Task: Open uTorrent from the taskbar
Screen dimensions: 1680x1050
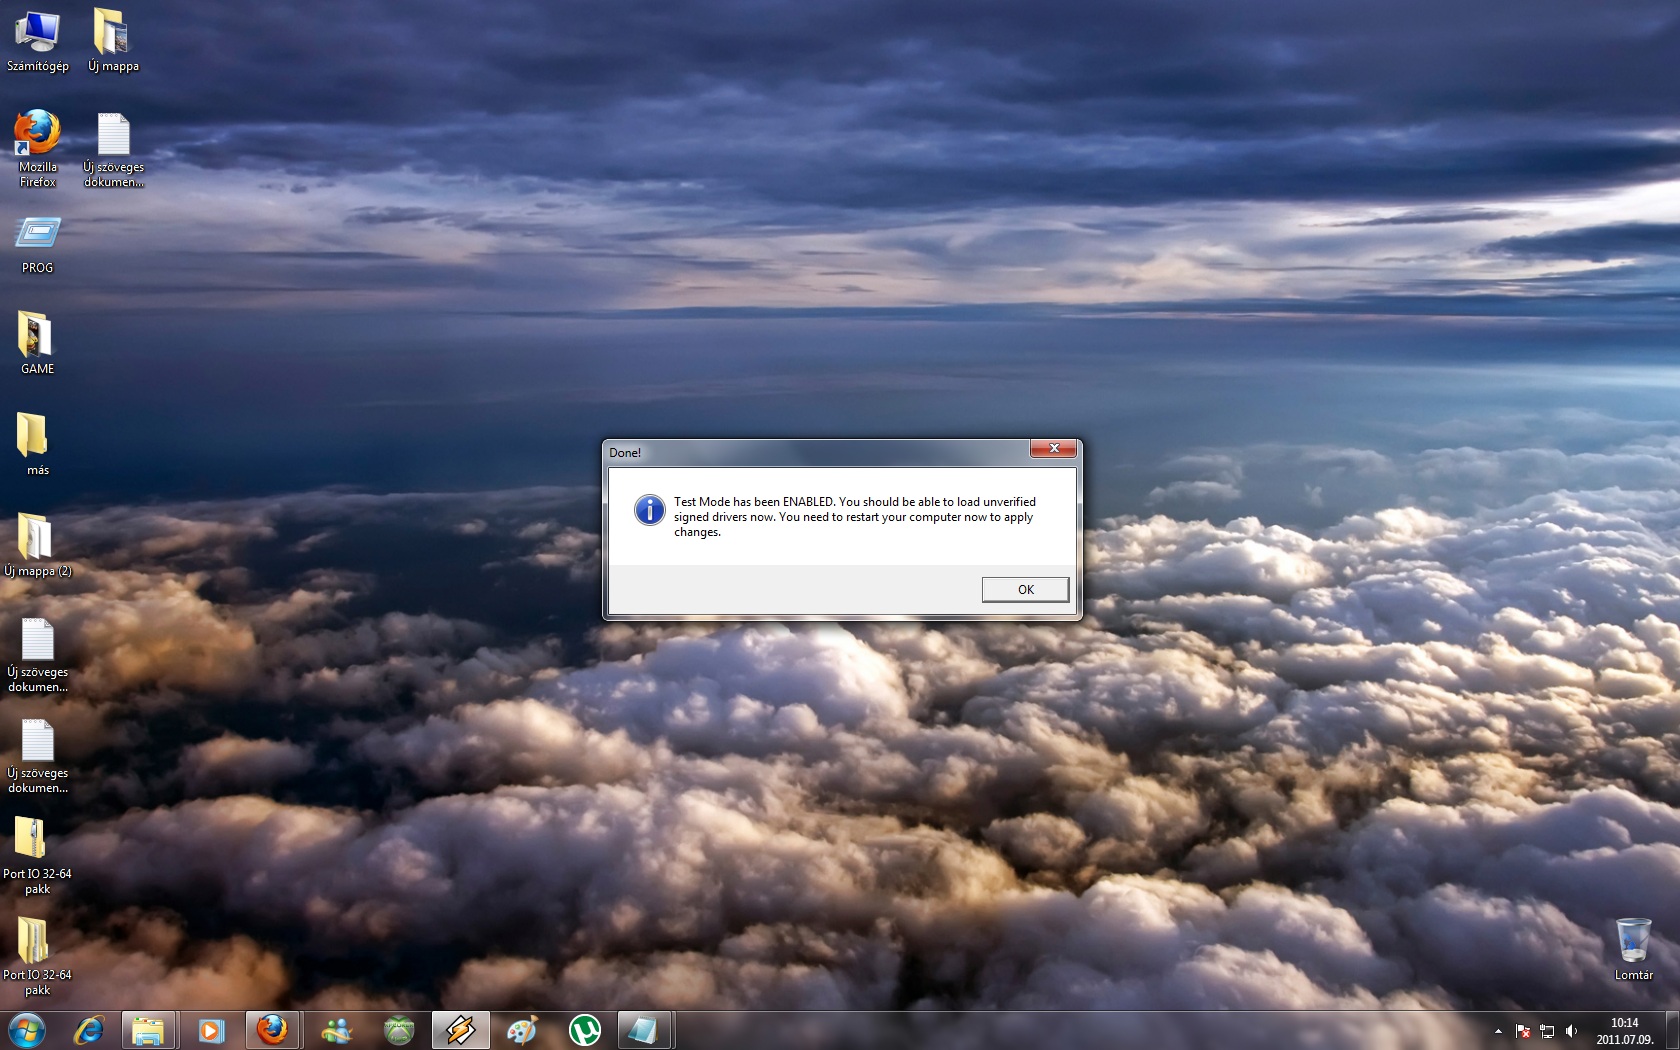Action: tap(584, 1030)
